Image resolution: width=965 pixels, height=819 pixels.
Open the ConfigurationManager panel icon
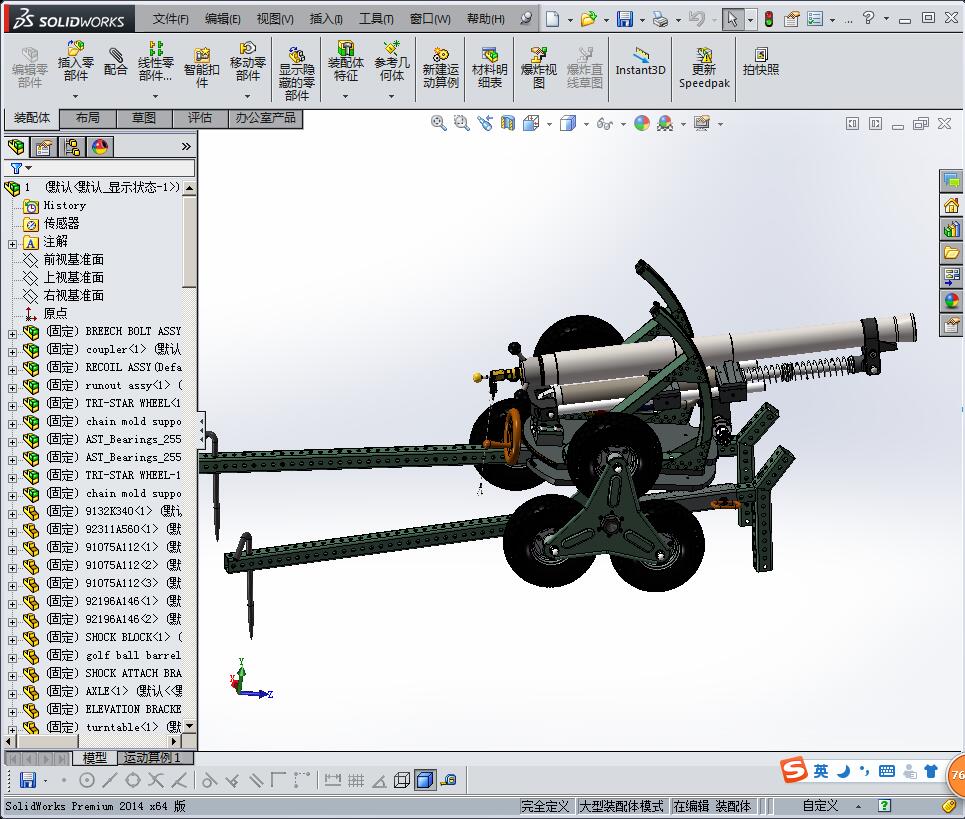72,147
